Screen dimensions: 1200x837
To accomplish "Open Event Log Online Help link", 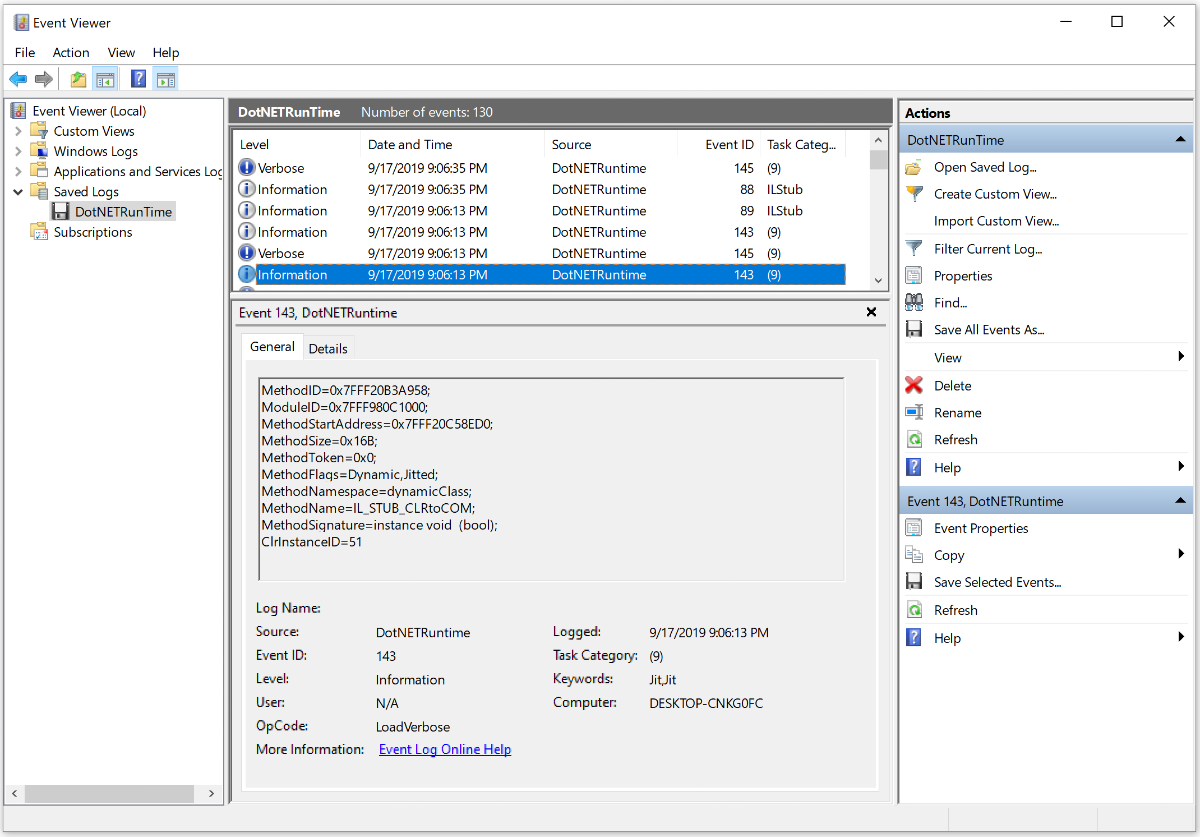I will [445, 749].
